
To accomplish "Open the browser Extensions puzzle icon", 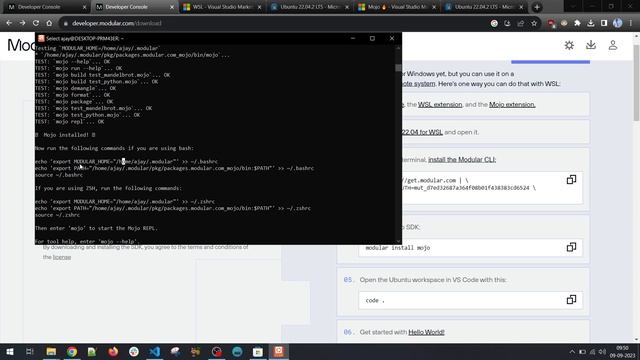I will (577, 23).
